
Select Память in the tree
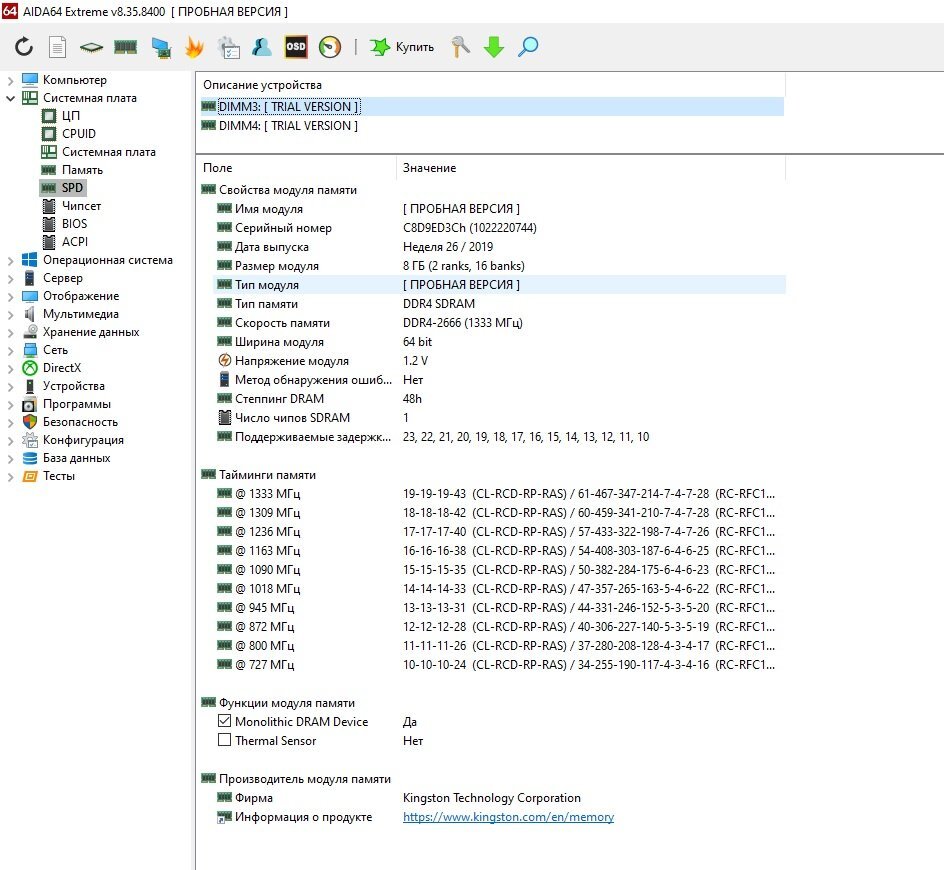tap(82, 170)
